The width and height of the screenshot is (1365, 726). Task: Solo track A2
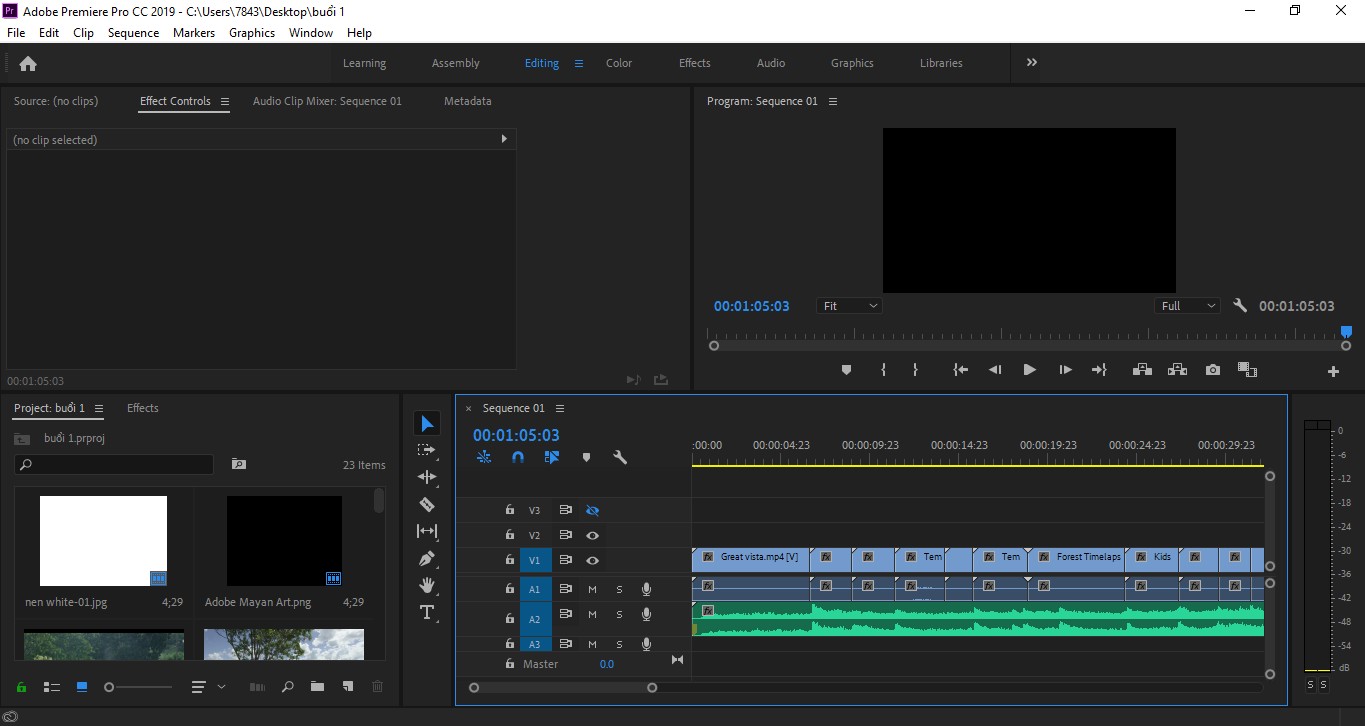[x=619, y=615]
